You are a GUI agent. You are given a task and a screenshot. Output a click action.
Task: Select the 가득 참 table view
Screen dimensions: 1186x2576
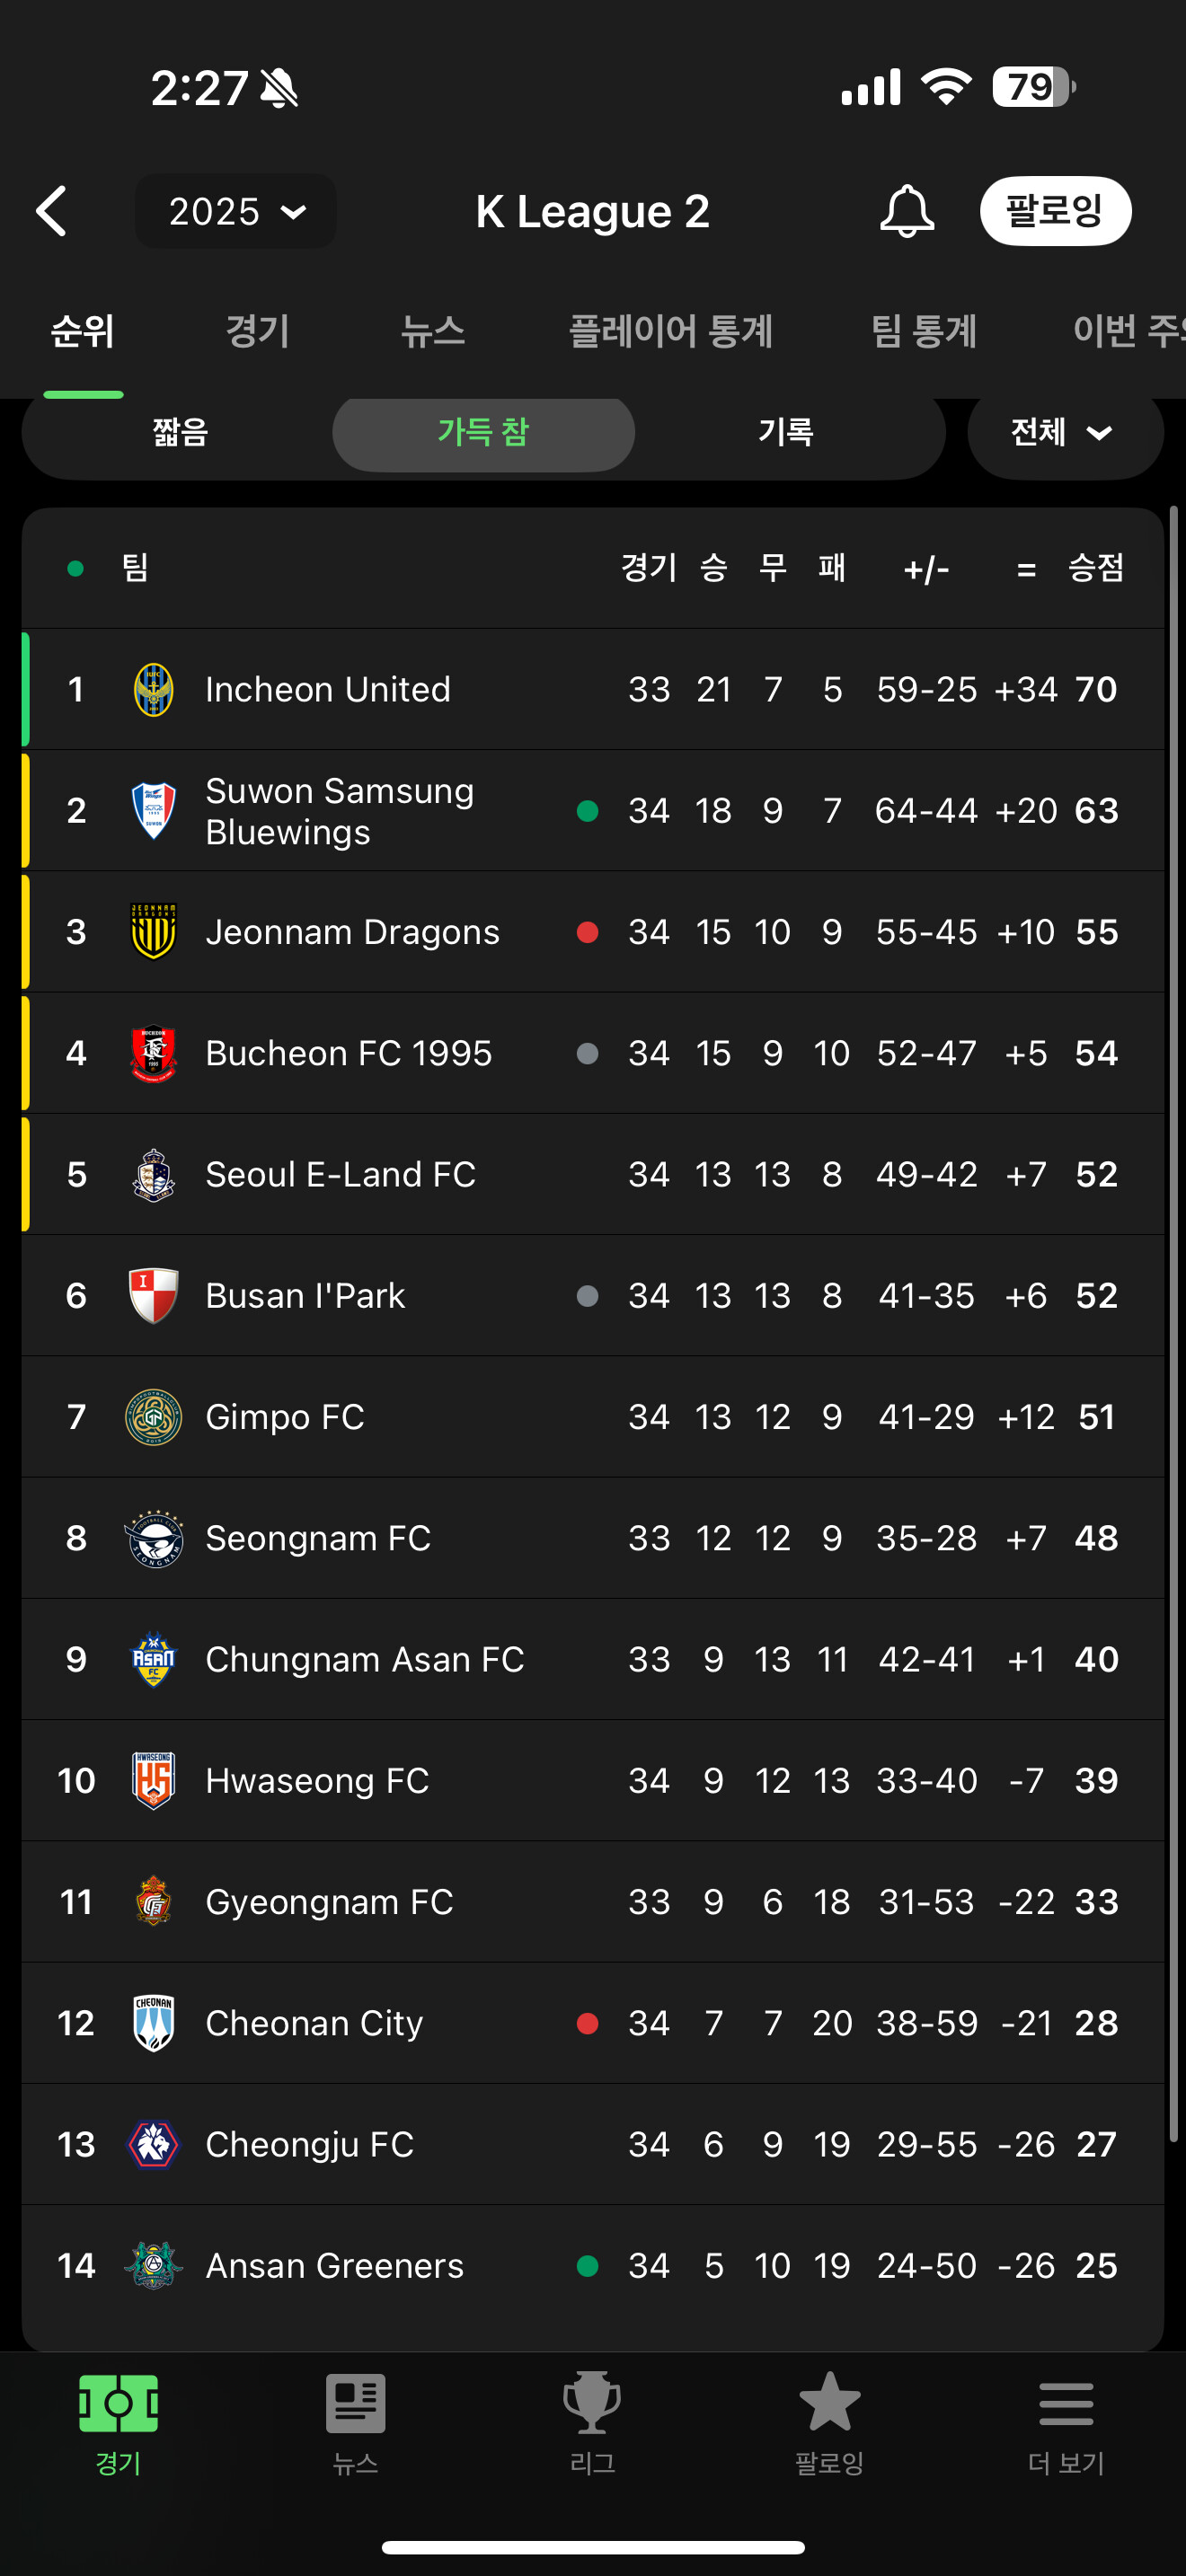click(x=483, y=432)
